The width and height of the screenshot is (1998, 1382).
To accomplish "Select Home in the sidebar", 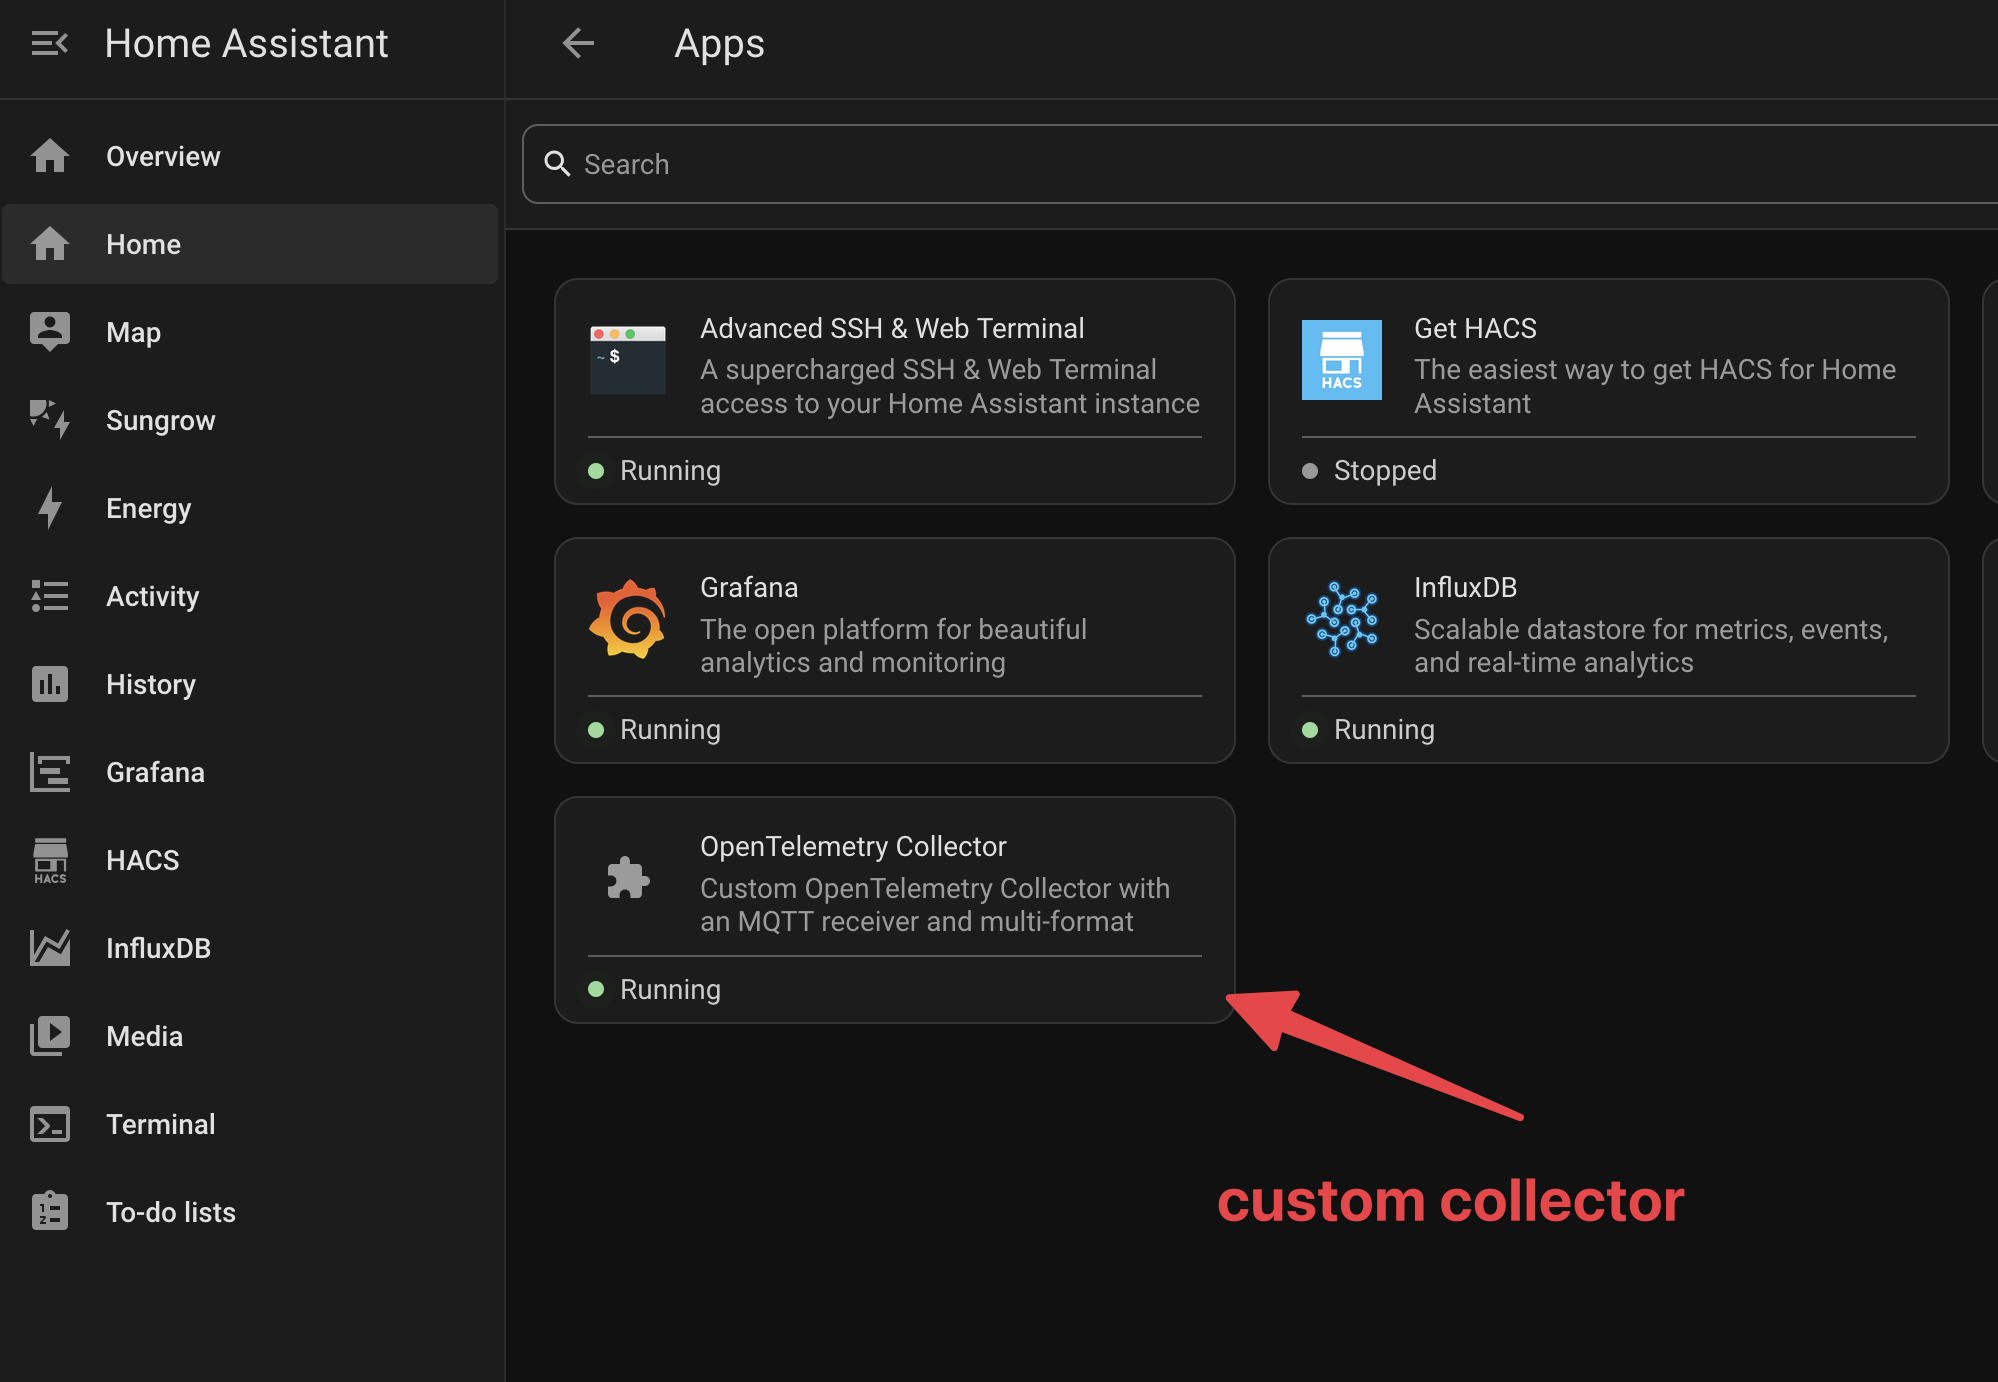I will coord(250,244).
